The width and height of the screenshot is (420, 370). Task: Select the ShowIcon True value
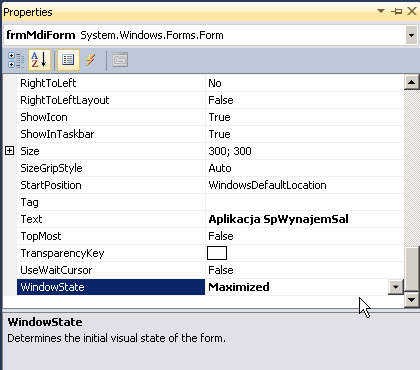coord(219,117)
